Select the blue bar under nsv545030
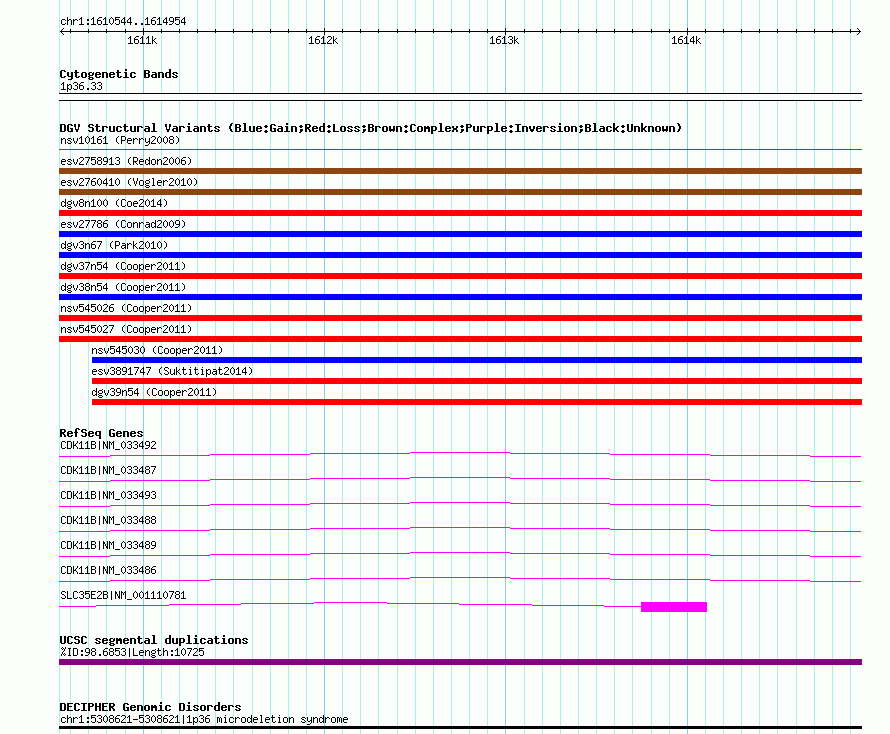The width and height of the screenshot is (890, 734). point(477,360)
